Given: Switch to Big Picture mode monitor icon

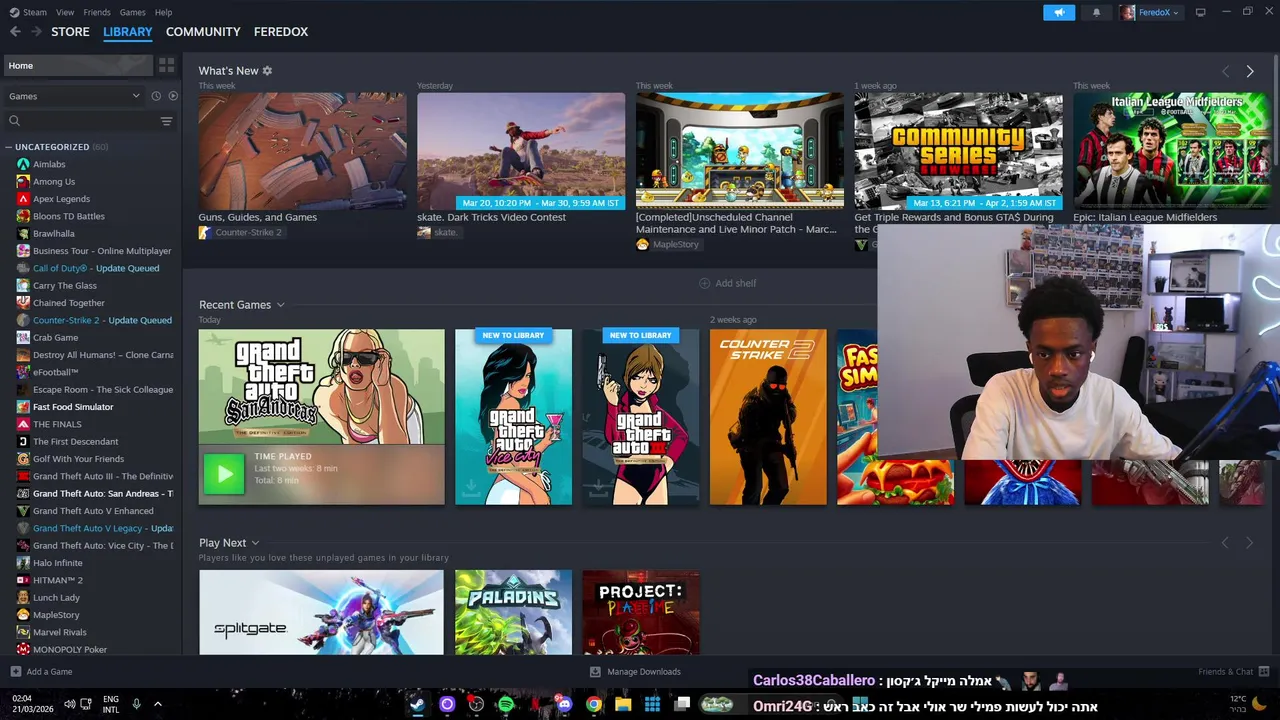Looking at the screenshot, I should (x=1200, y=12).
